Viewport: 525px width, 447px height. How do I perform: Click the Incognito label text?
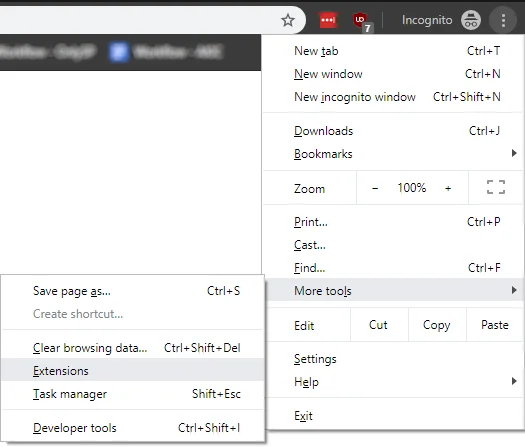tap(427, 20)
